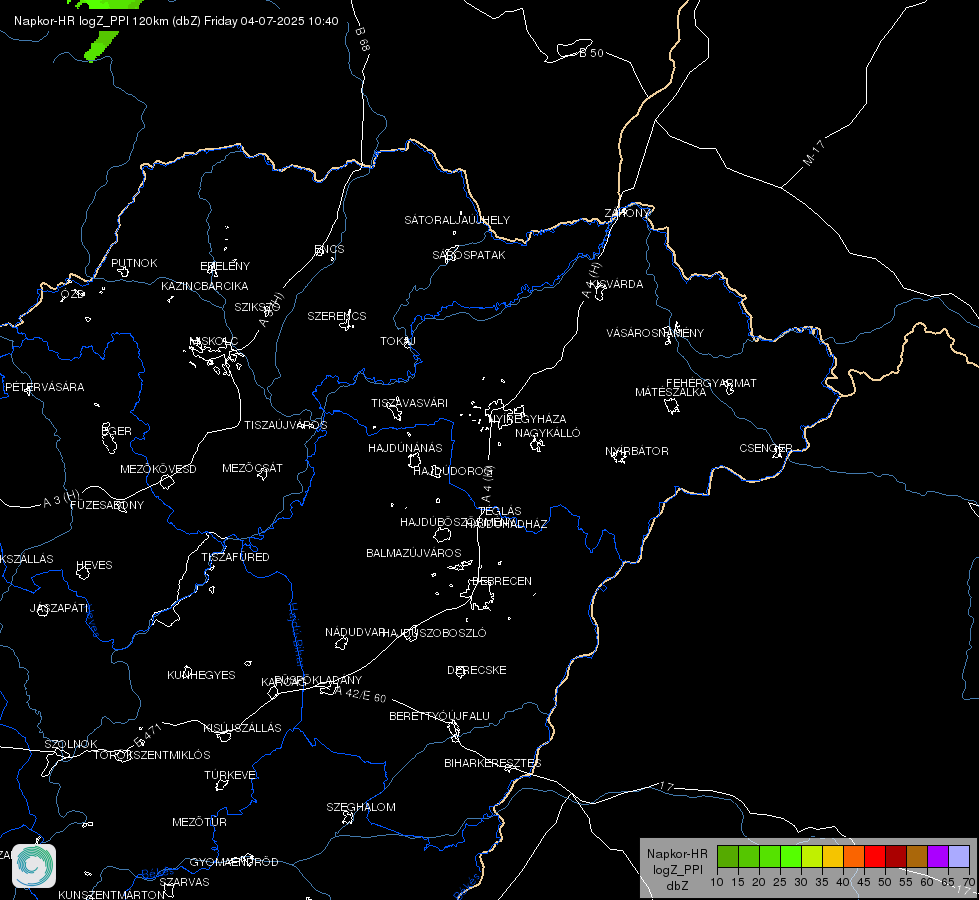
Task: Click the PUTNOK town label
Action: (x=134, y=263)
